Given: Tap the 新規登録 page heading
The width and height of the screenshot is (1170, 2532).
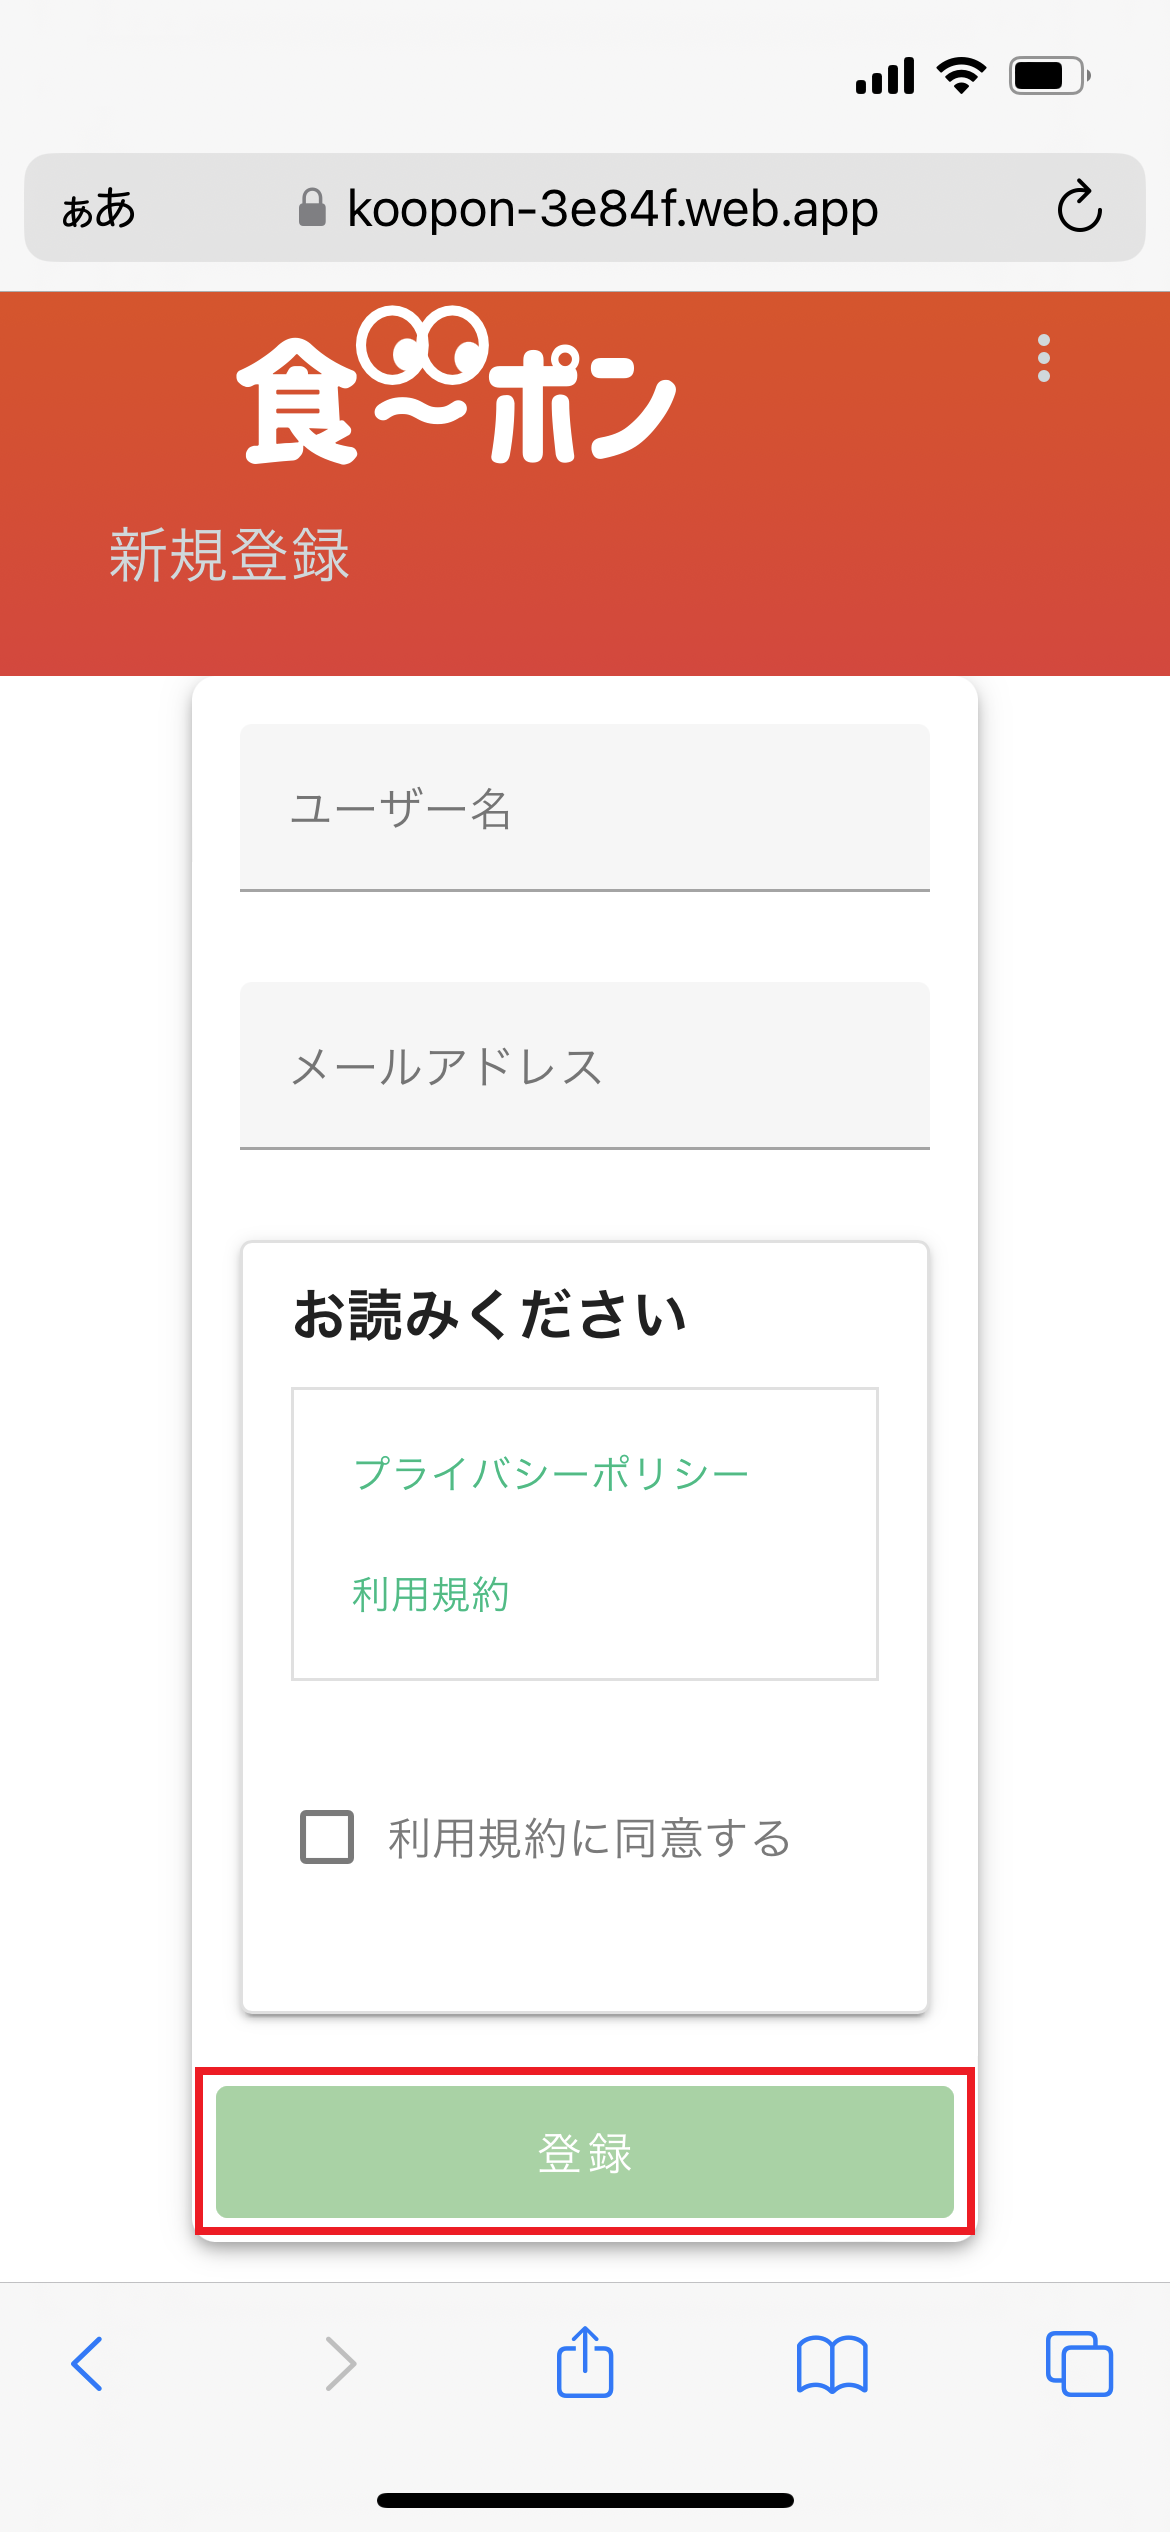Looking at the screenshot, I should pos(229,555).
